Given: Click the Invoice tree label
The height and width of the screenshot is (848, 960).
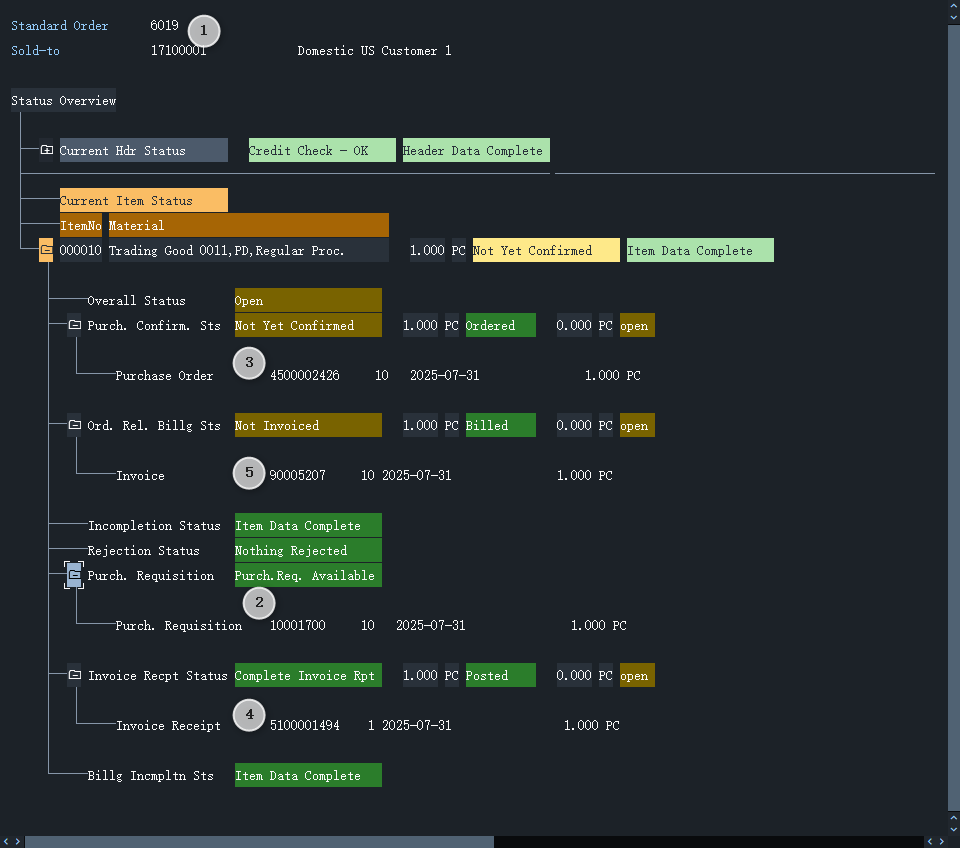Looking at the screenshot, I should click(x=140, y=475).
